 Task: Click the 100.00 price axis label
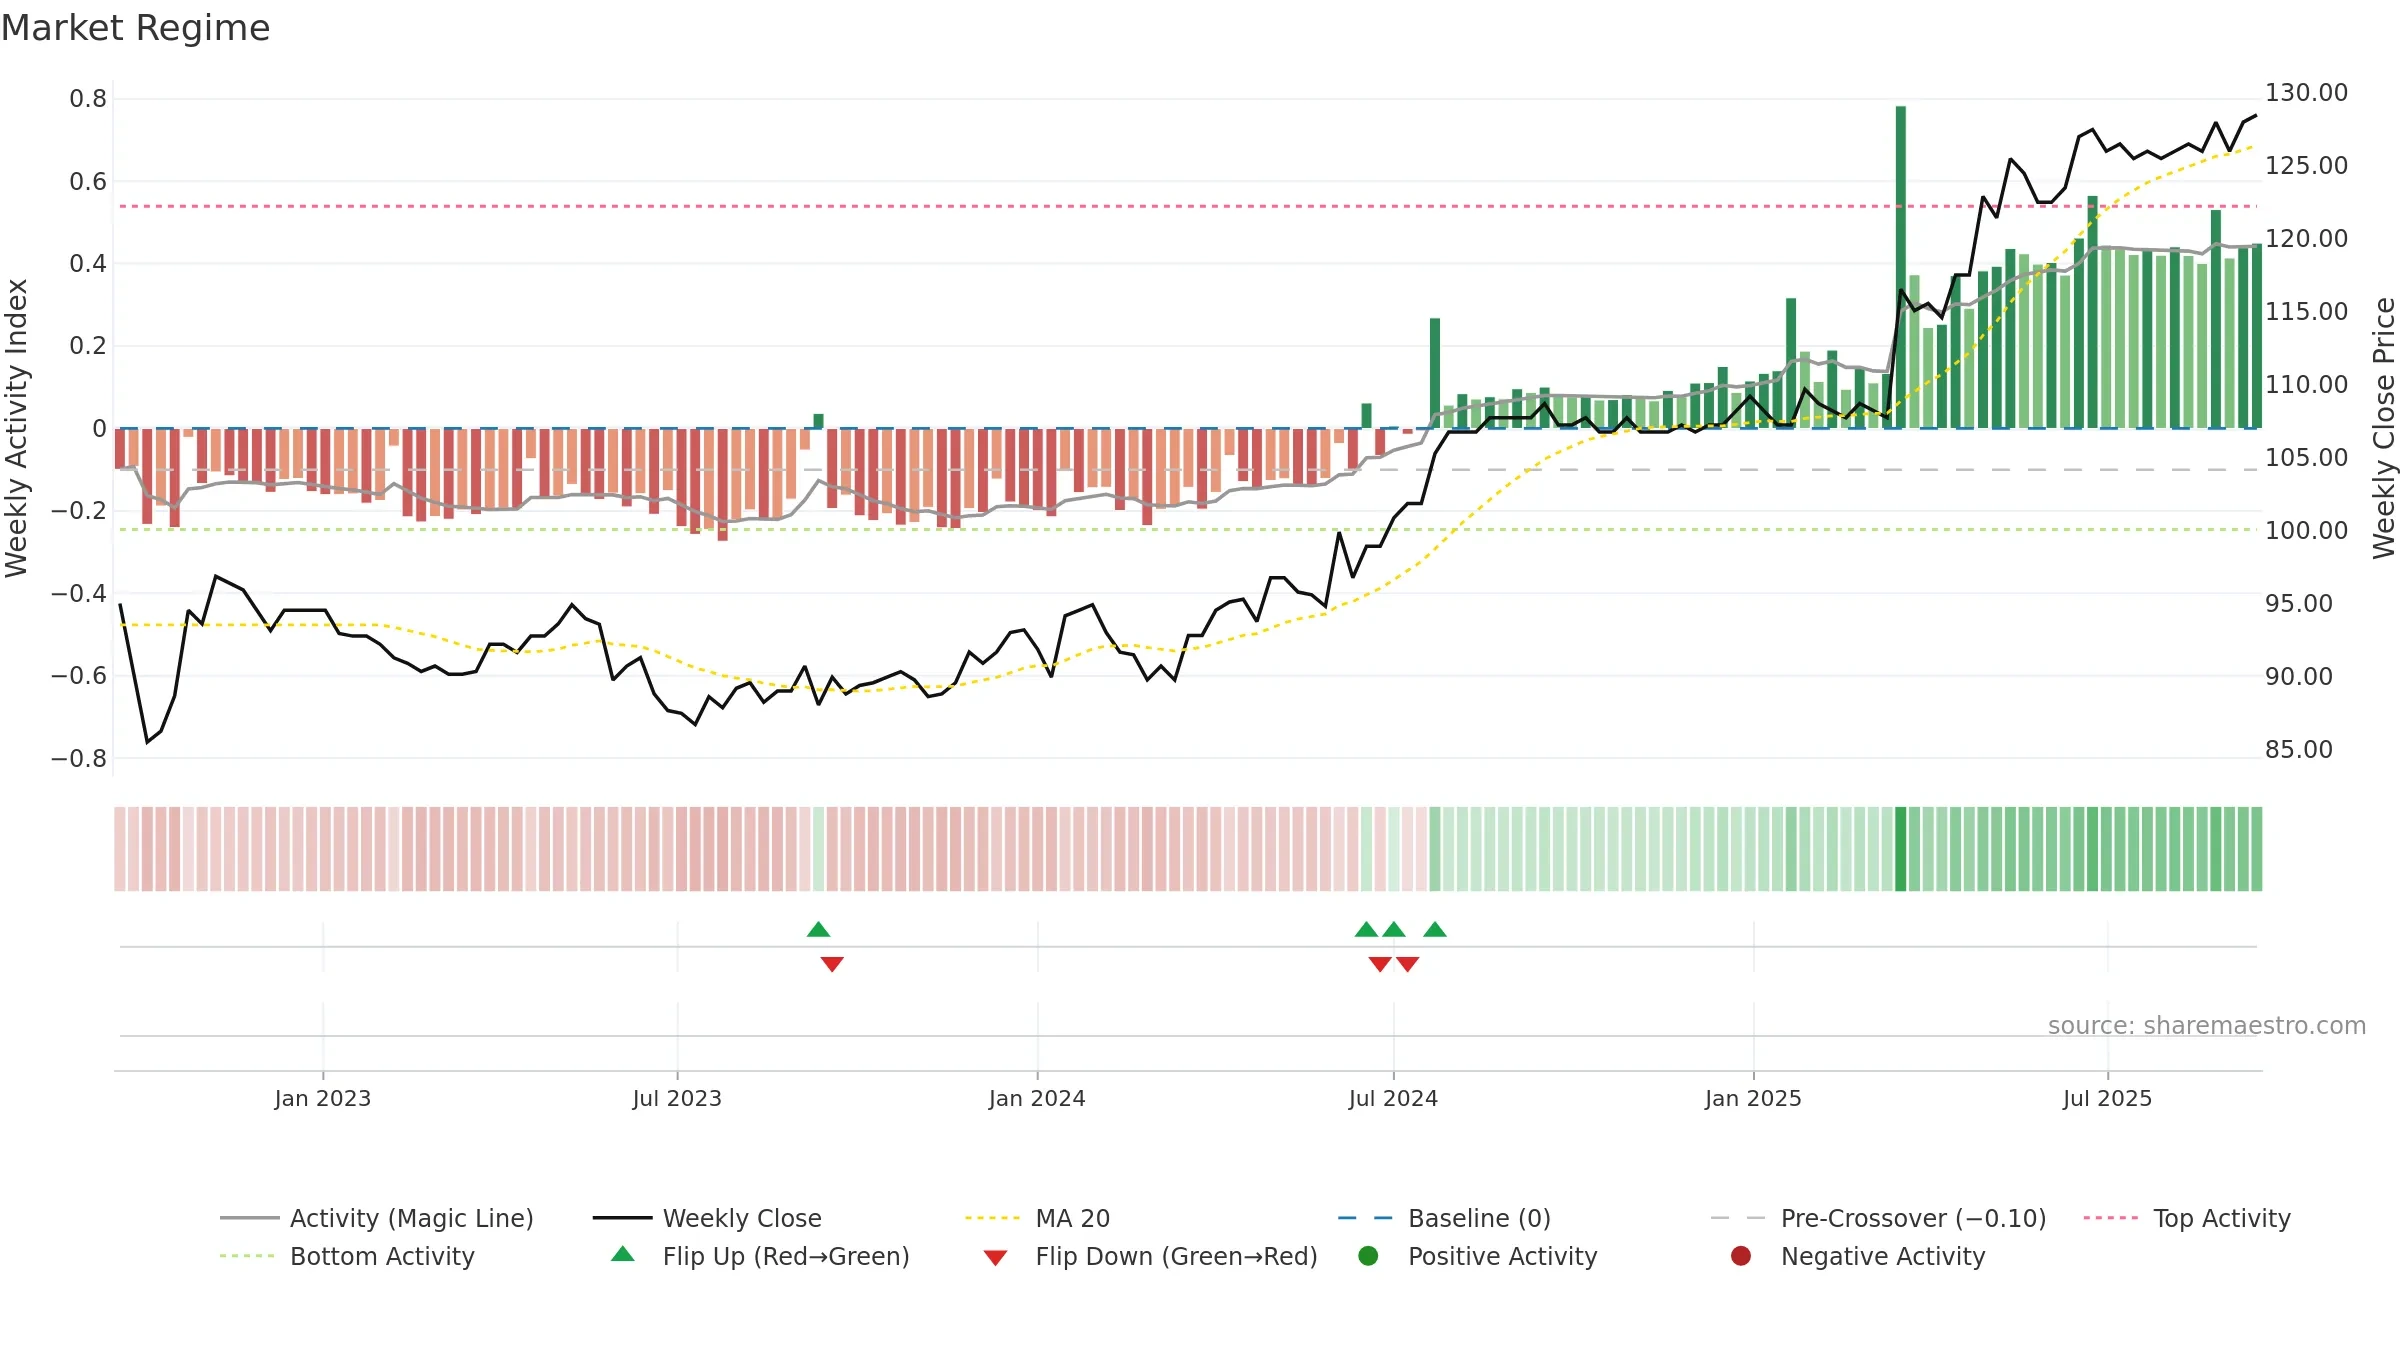(2307, 531)
